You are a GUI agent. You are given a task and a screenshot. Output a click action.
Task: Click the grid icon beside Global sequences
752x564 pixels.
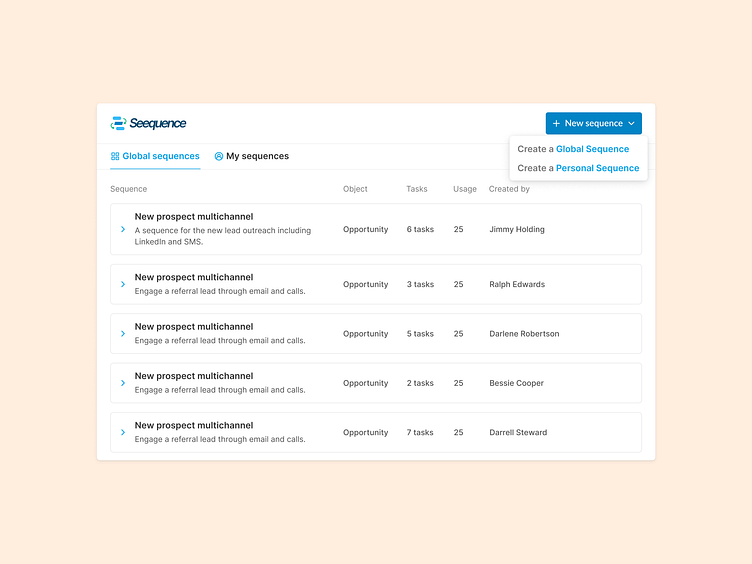pyautogui.click(x=115, y=156)
